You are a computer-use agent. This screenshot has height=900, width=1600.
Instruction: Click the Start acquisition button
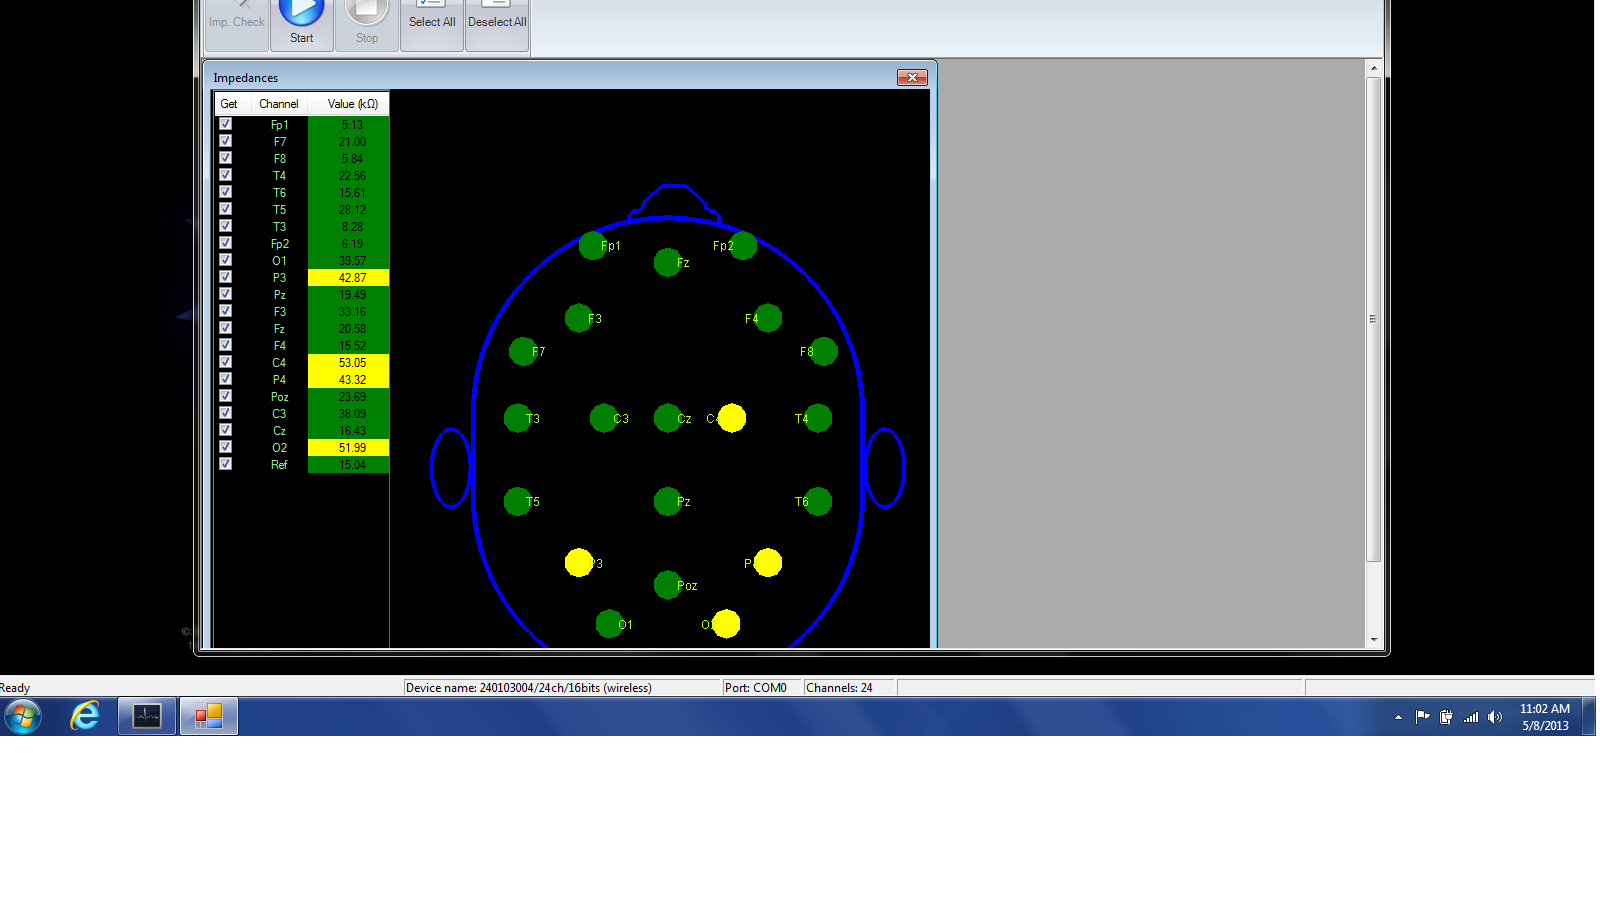click(x=301, y=23)
